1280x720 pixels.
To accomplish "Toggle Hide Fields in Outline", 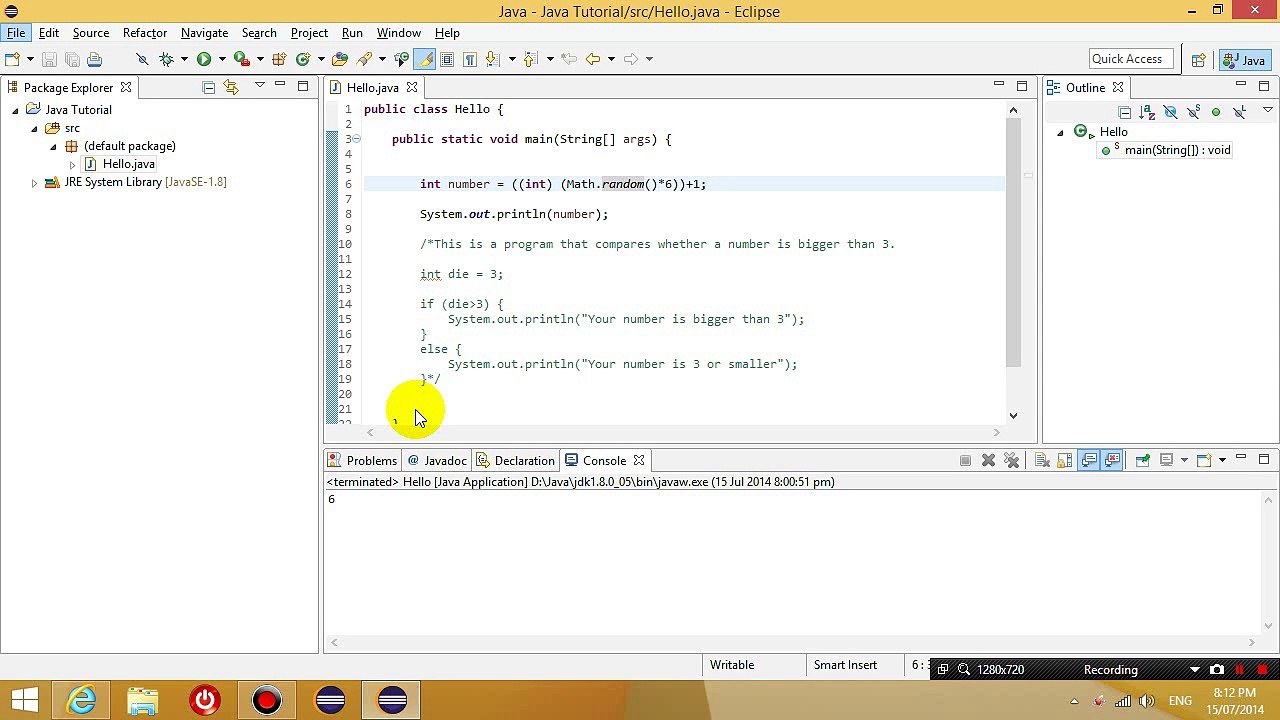I will point(1170,113).
